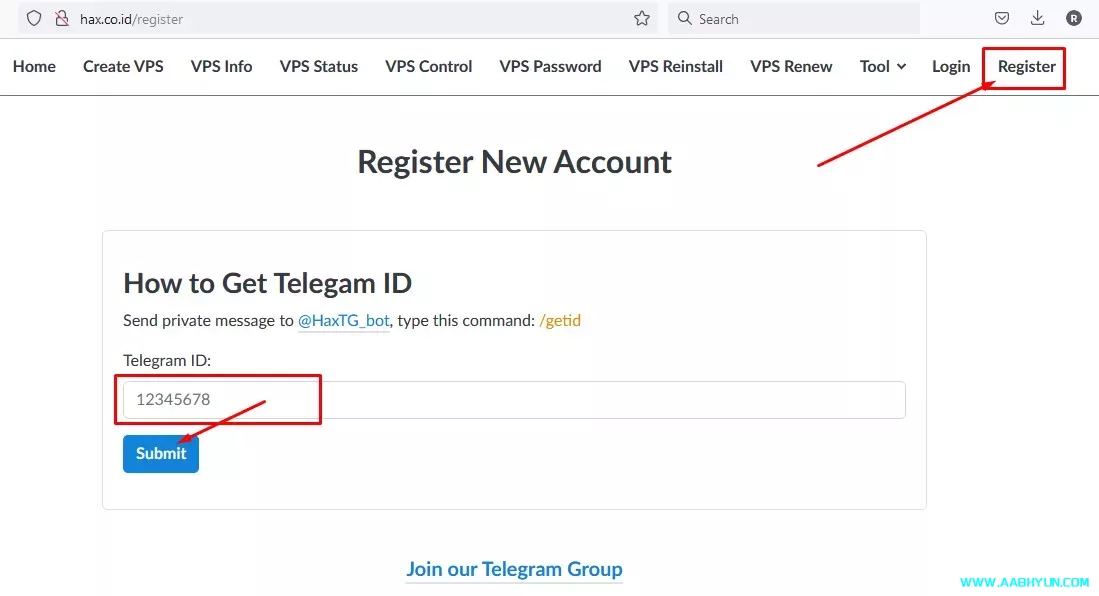This screenshot has width=1099, height=596.
Task: Open the Create VPS page
Action: (x=123, y=66)
